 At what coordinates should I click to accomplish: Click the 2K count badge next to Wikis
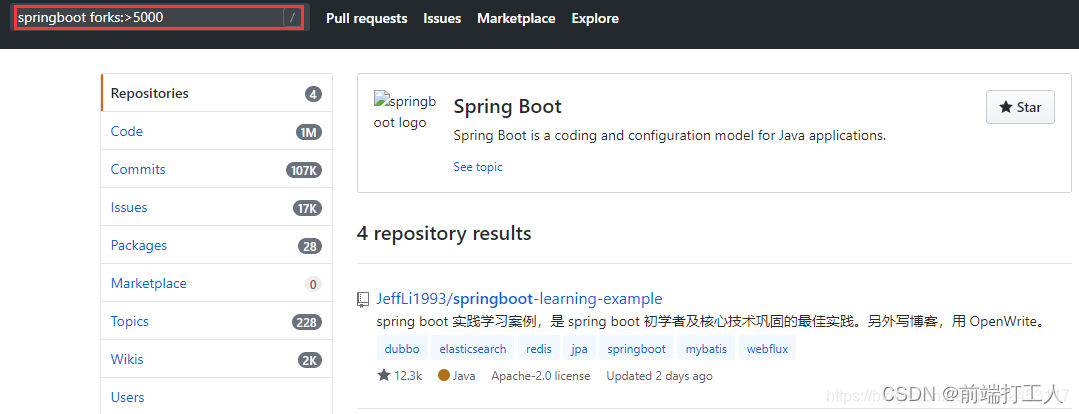310,360
